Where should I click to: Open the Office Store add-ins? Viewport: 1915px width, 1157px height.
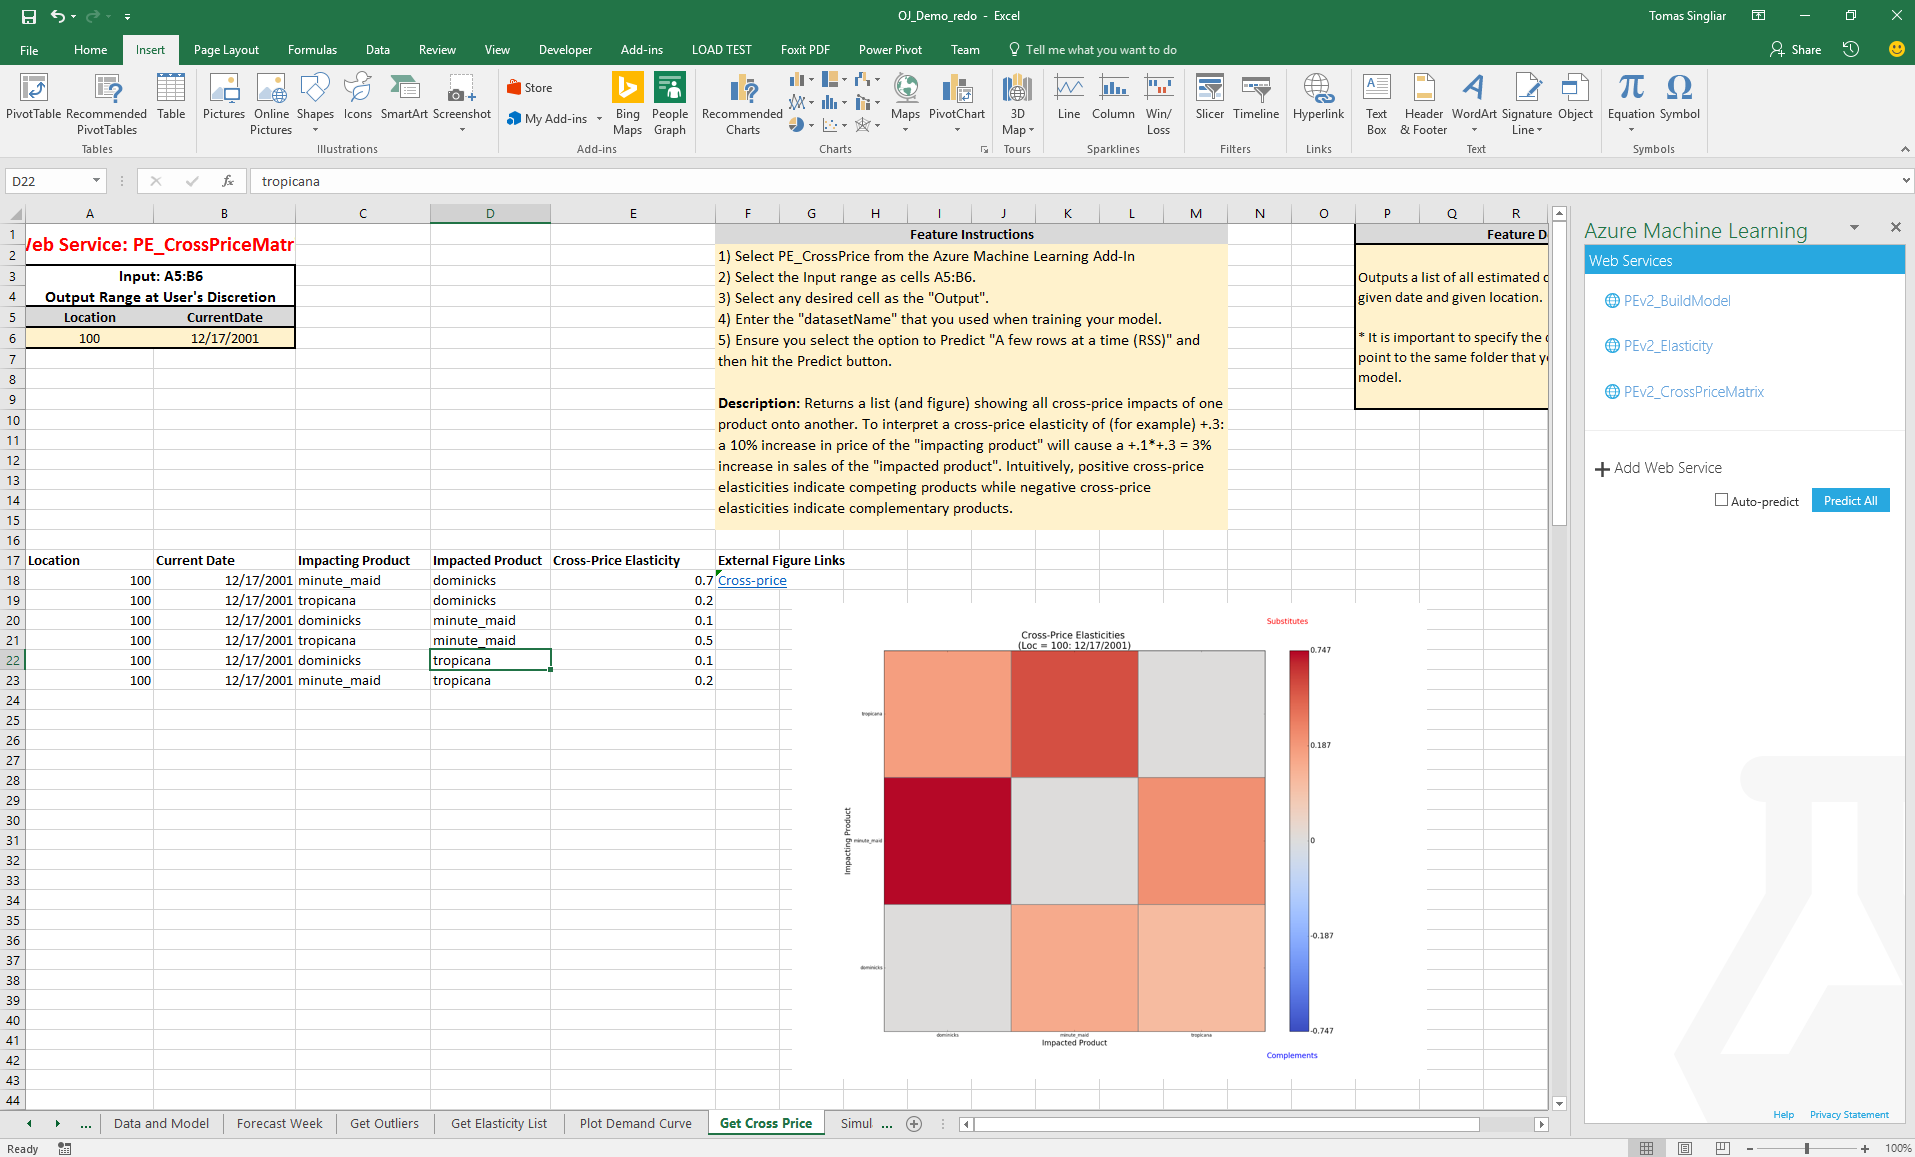point(530,88)
